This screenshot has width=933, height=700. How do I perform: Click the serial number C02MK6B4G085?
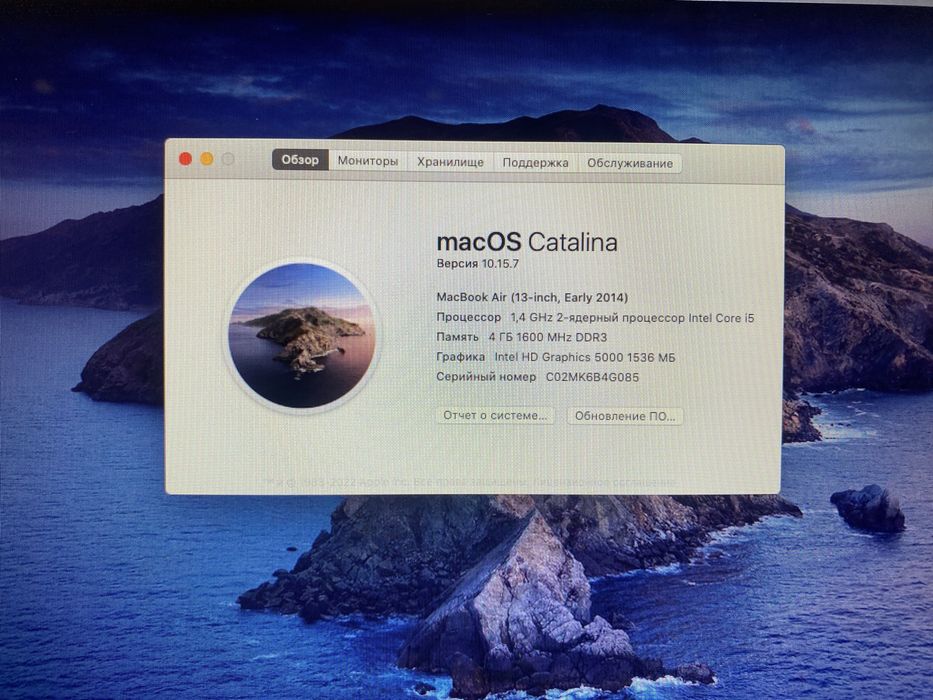coord(592,377)
